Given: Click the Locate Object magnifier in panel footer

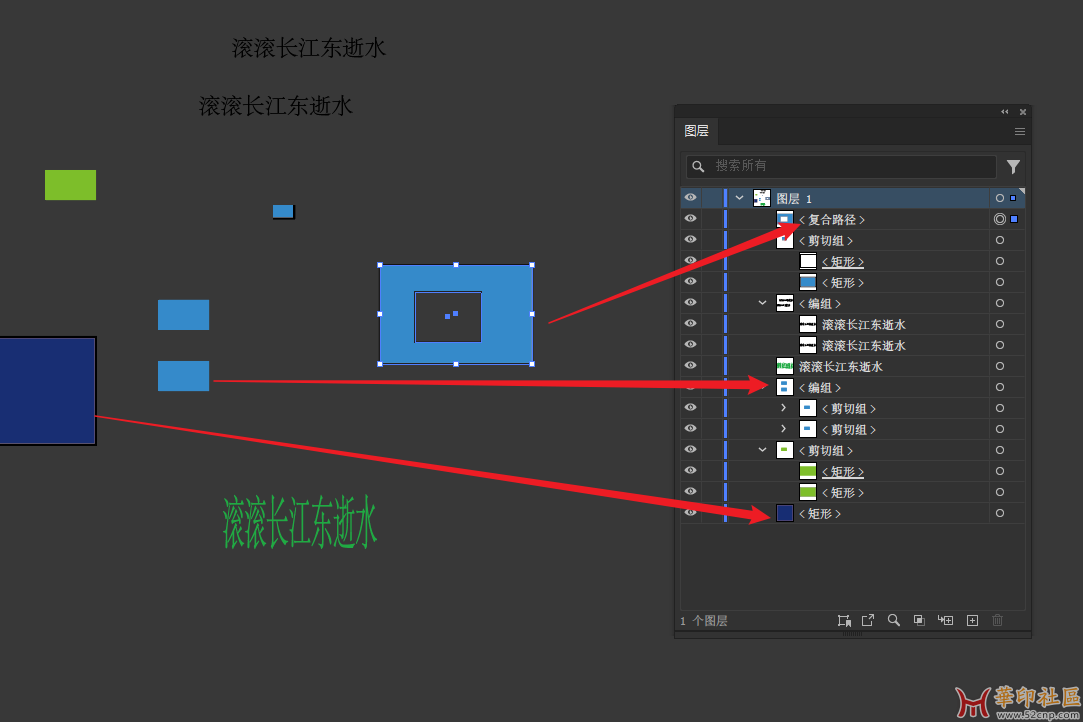Looking at the screenshot, I should click(x=893, y=620).
